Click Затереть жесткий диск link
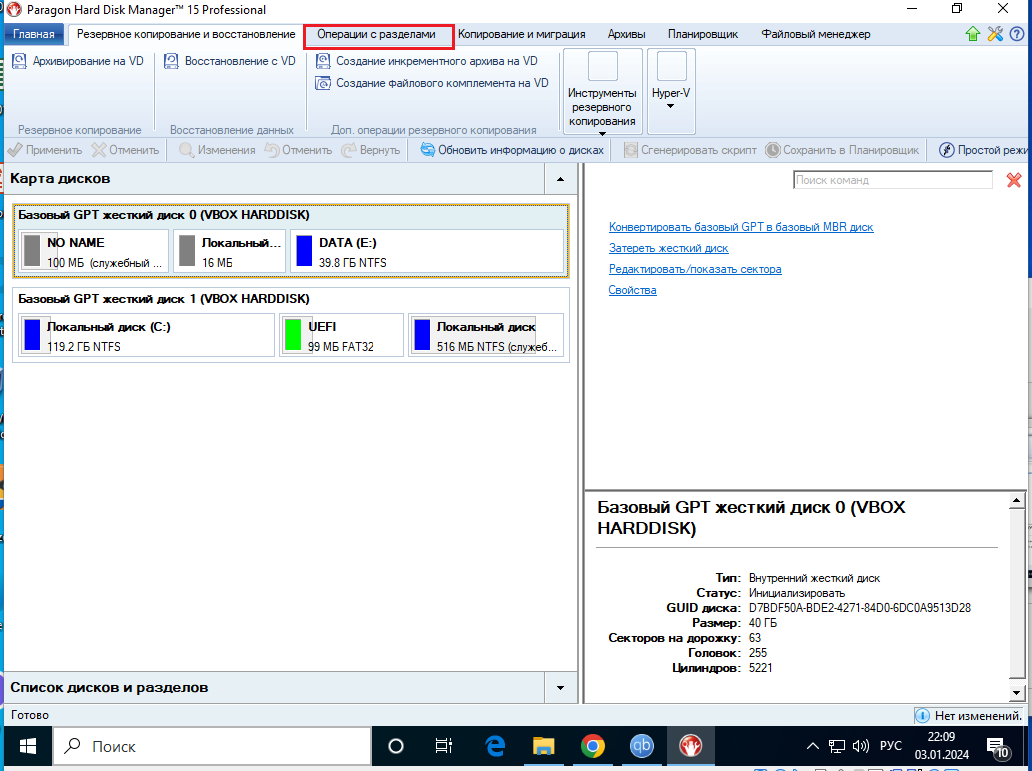 pyautogui.click(x=669, y=248)
